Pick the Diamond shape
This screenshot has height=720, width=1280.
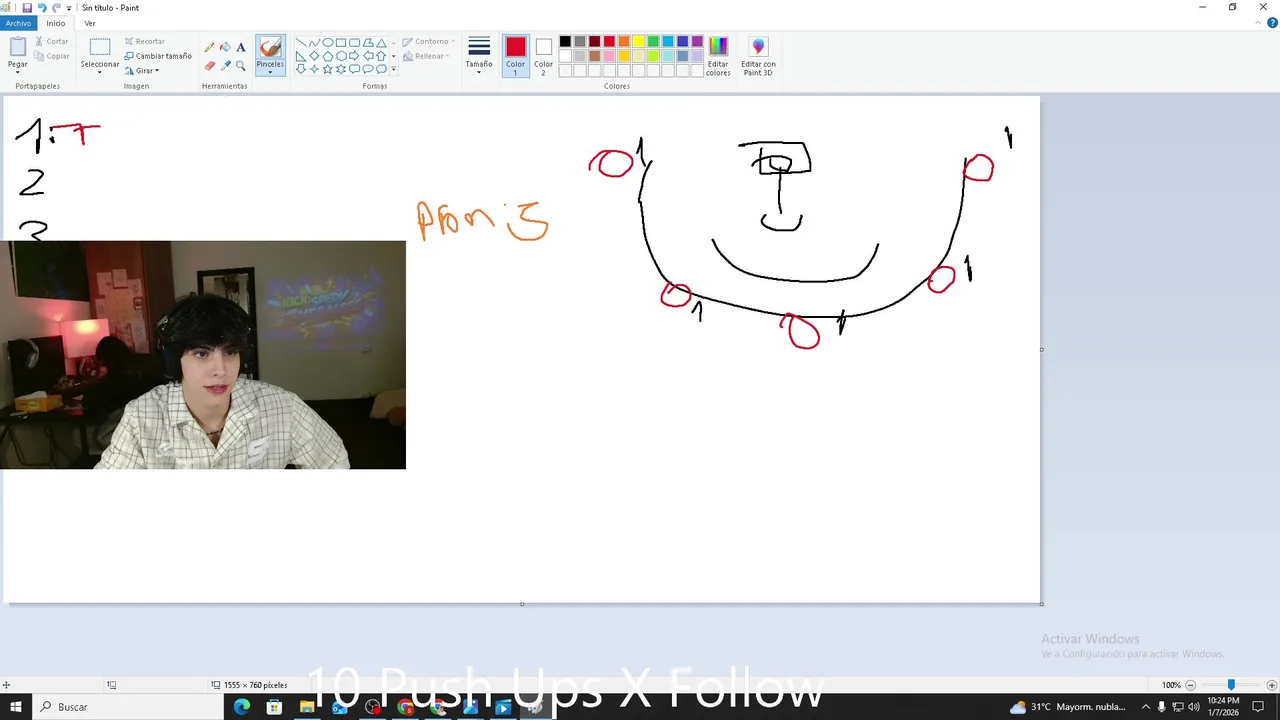(314, 56)
